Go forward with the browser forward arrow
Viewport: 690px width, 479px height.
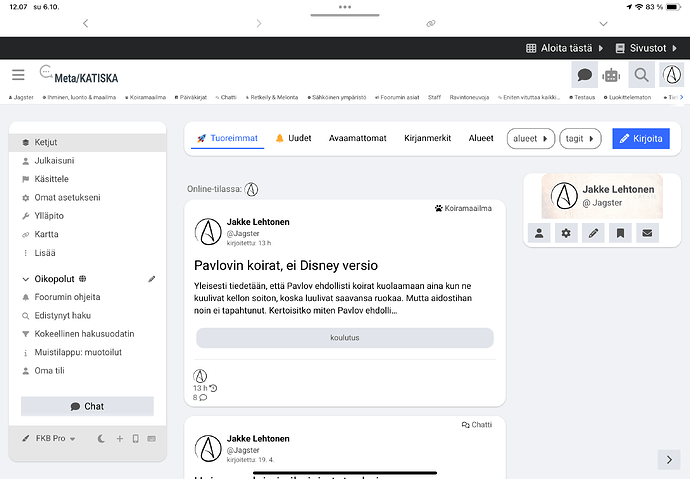click(259, 23)
